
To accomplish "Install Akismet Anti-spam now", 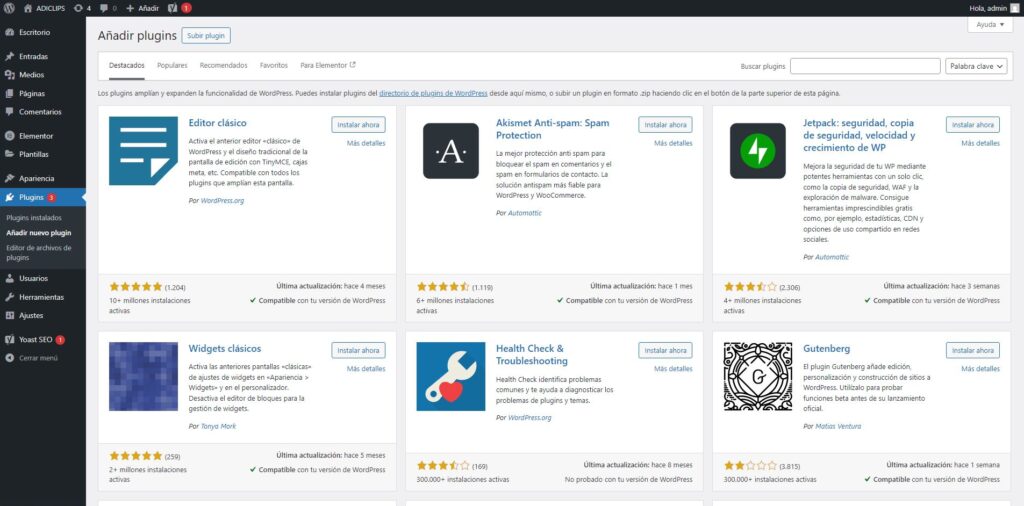I will pos(665,125).
